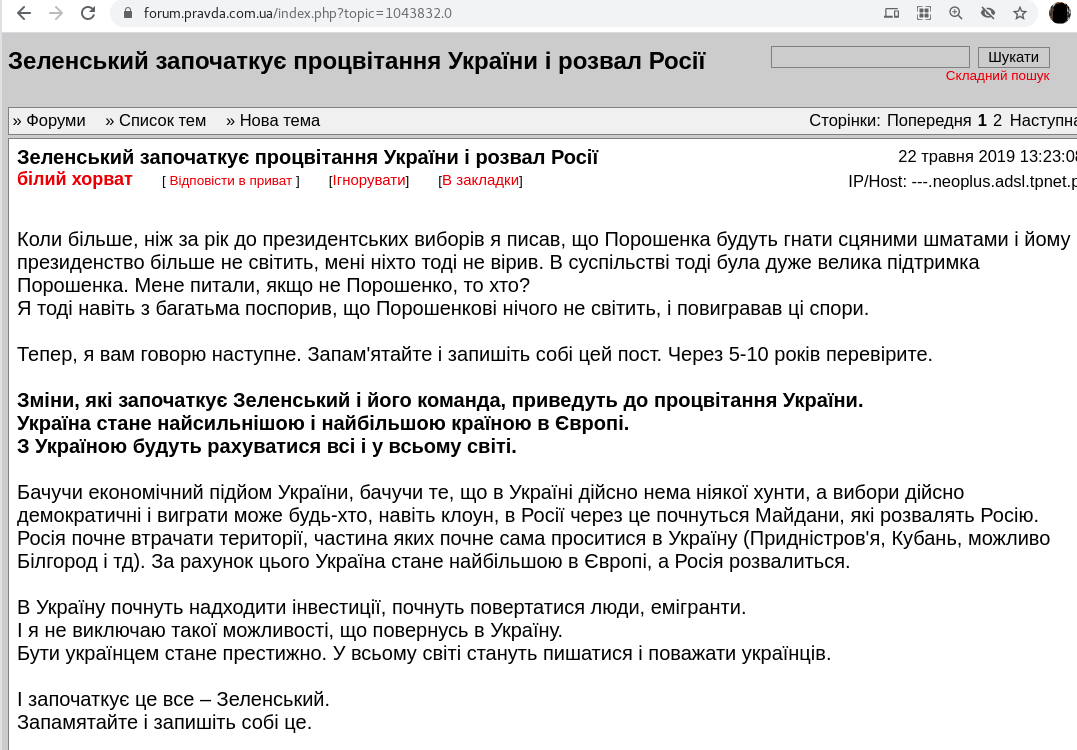
Task: Click the Наступна page link
Action: tap(1043, 121)
